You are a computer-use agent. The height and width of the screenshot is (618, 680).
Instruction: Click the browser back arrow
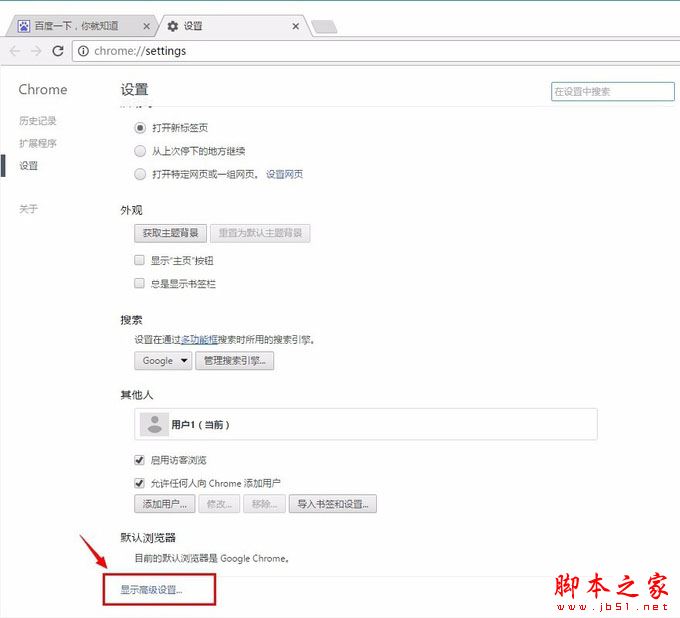[x=15, y=51]
